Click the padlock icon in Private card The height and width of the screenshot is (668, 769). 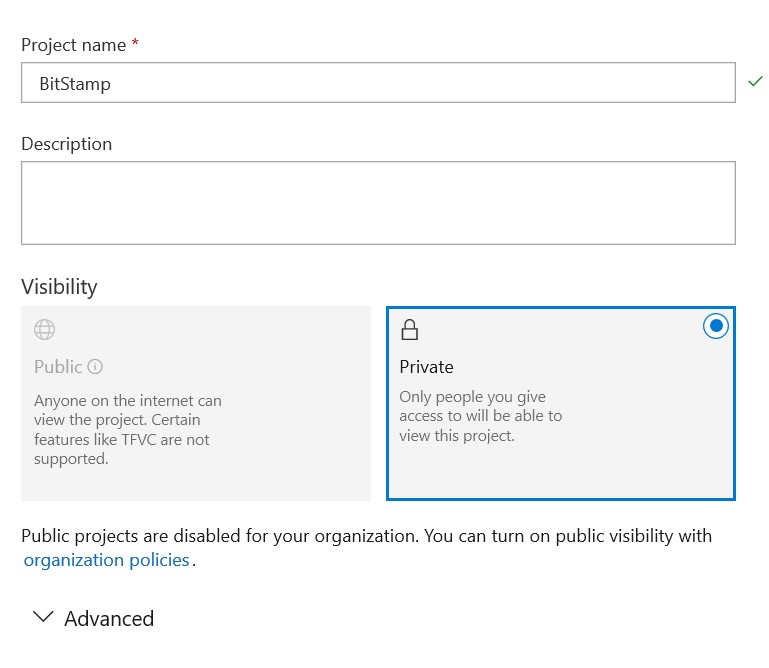coord(410,330)
